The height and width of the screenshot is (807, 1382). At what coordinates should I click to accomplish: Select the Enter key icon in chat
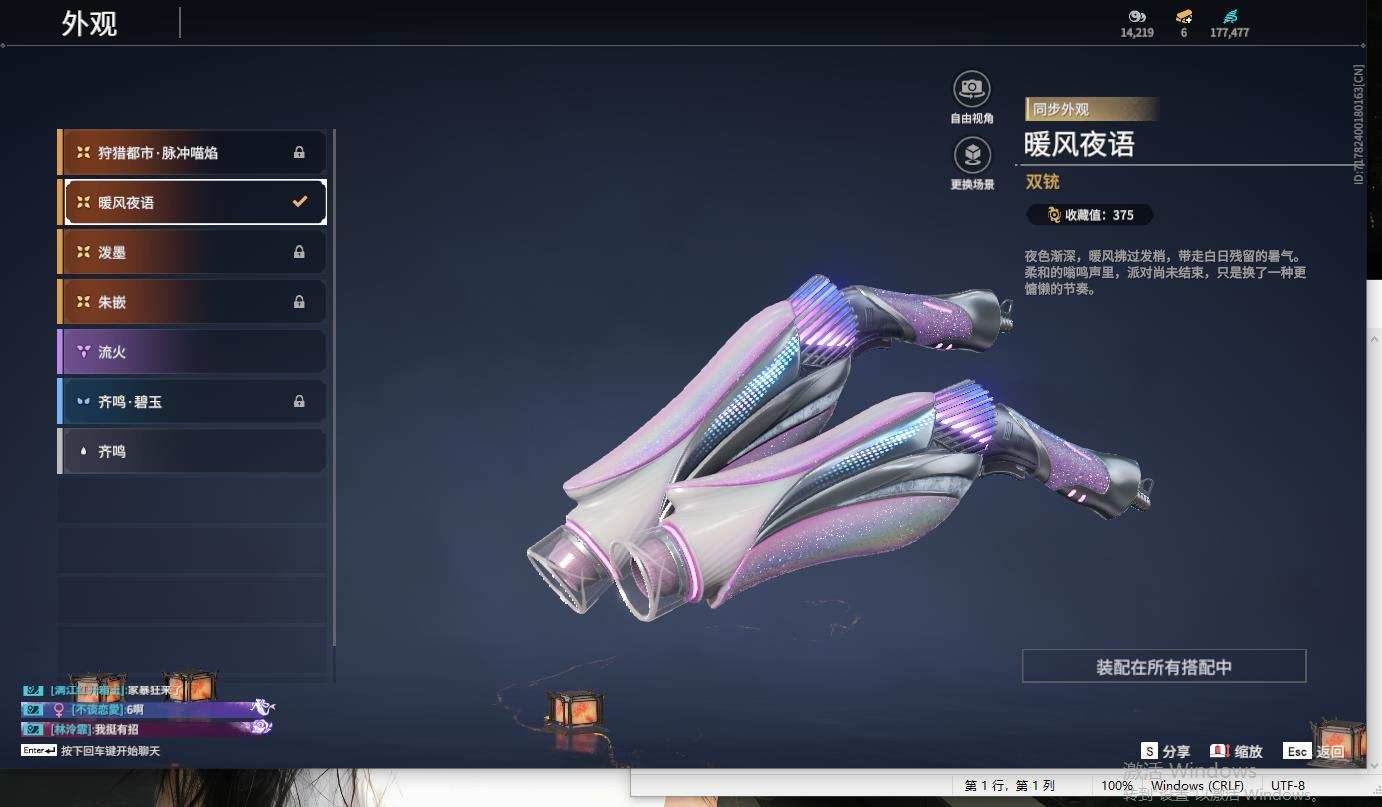click(x=38, y=750)
